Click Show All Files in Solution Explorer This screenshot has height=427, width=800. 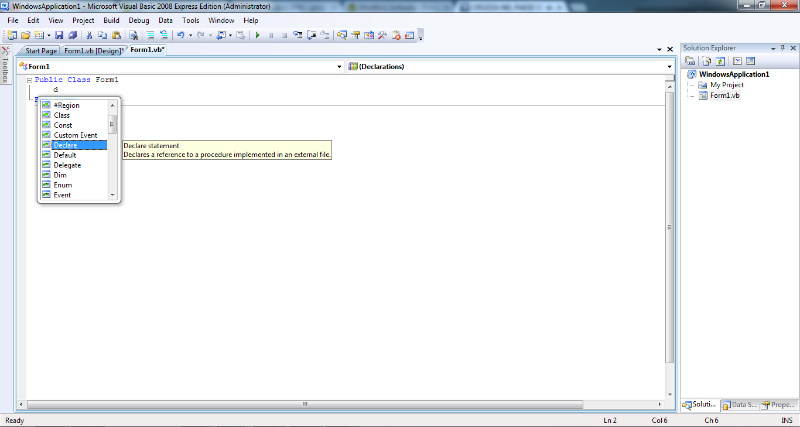704,61
